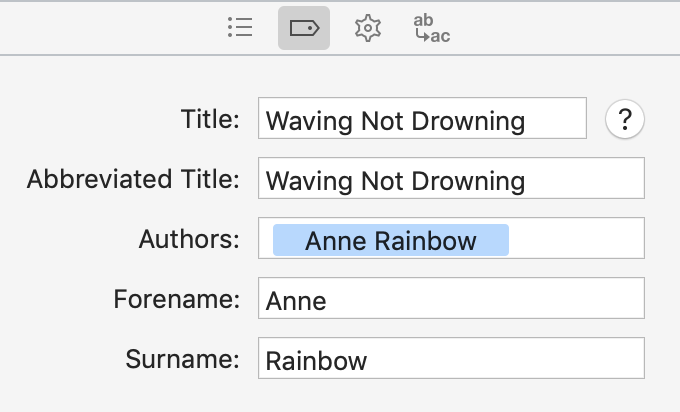Click the question mark help button
Image resolution: width=680 pixels, height=412 pixels.
(624, 119)
